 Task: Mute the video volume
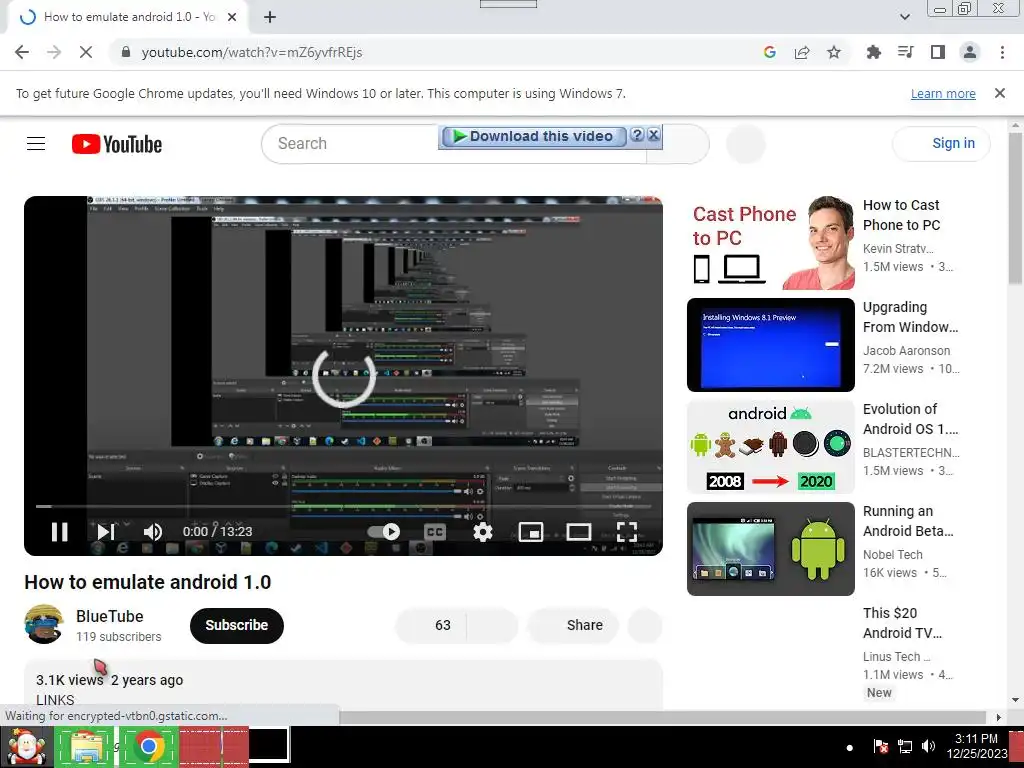point(153,532)
